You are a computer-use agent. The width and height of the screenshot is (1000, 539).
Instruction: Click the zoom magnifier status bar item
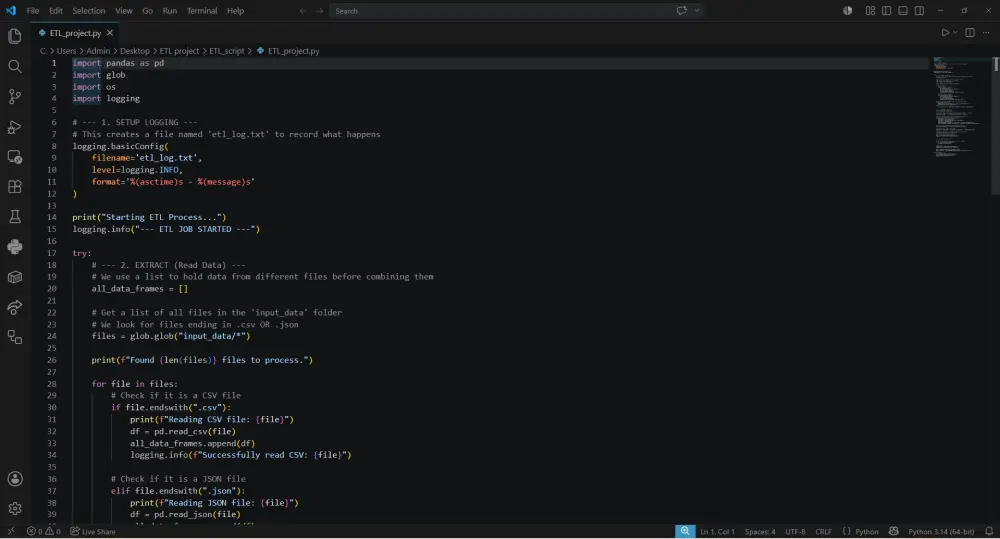pyautogui.click(x=685, y=531)
